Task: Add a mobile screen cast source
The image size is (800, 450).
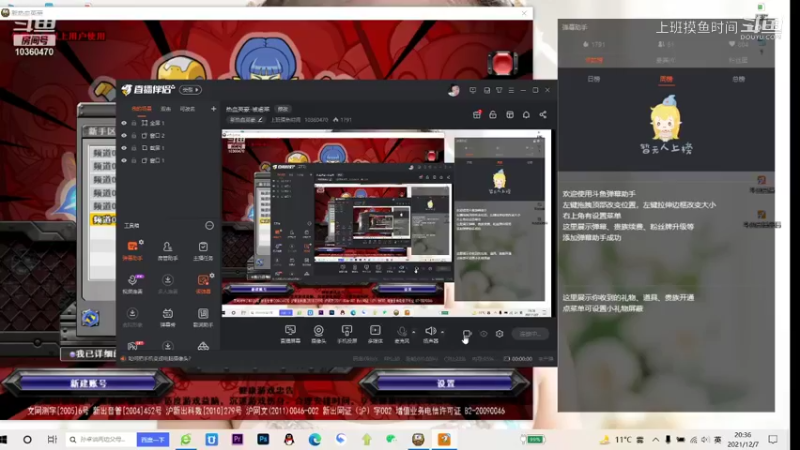Action: tap(347, 334)
